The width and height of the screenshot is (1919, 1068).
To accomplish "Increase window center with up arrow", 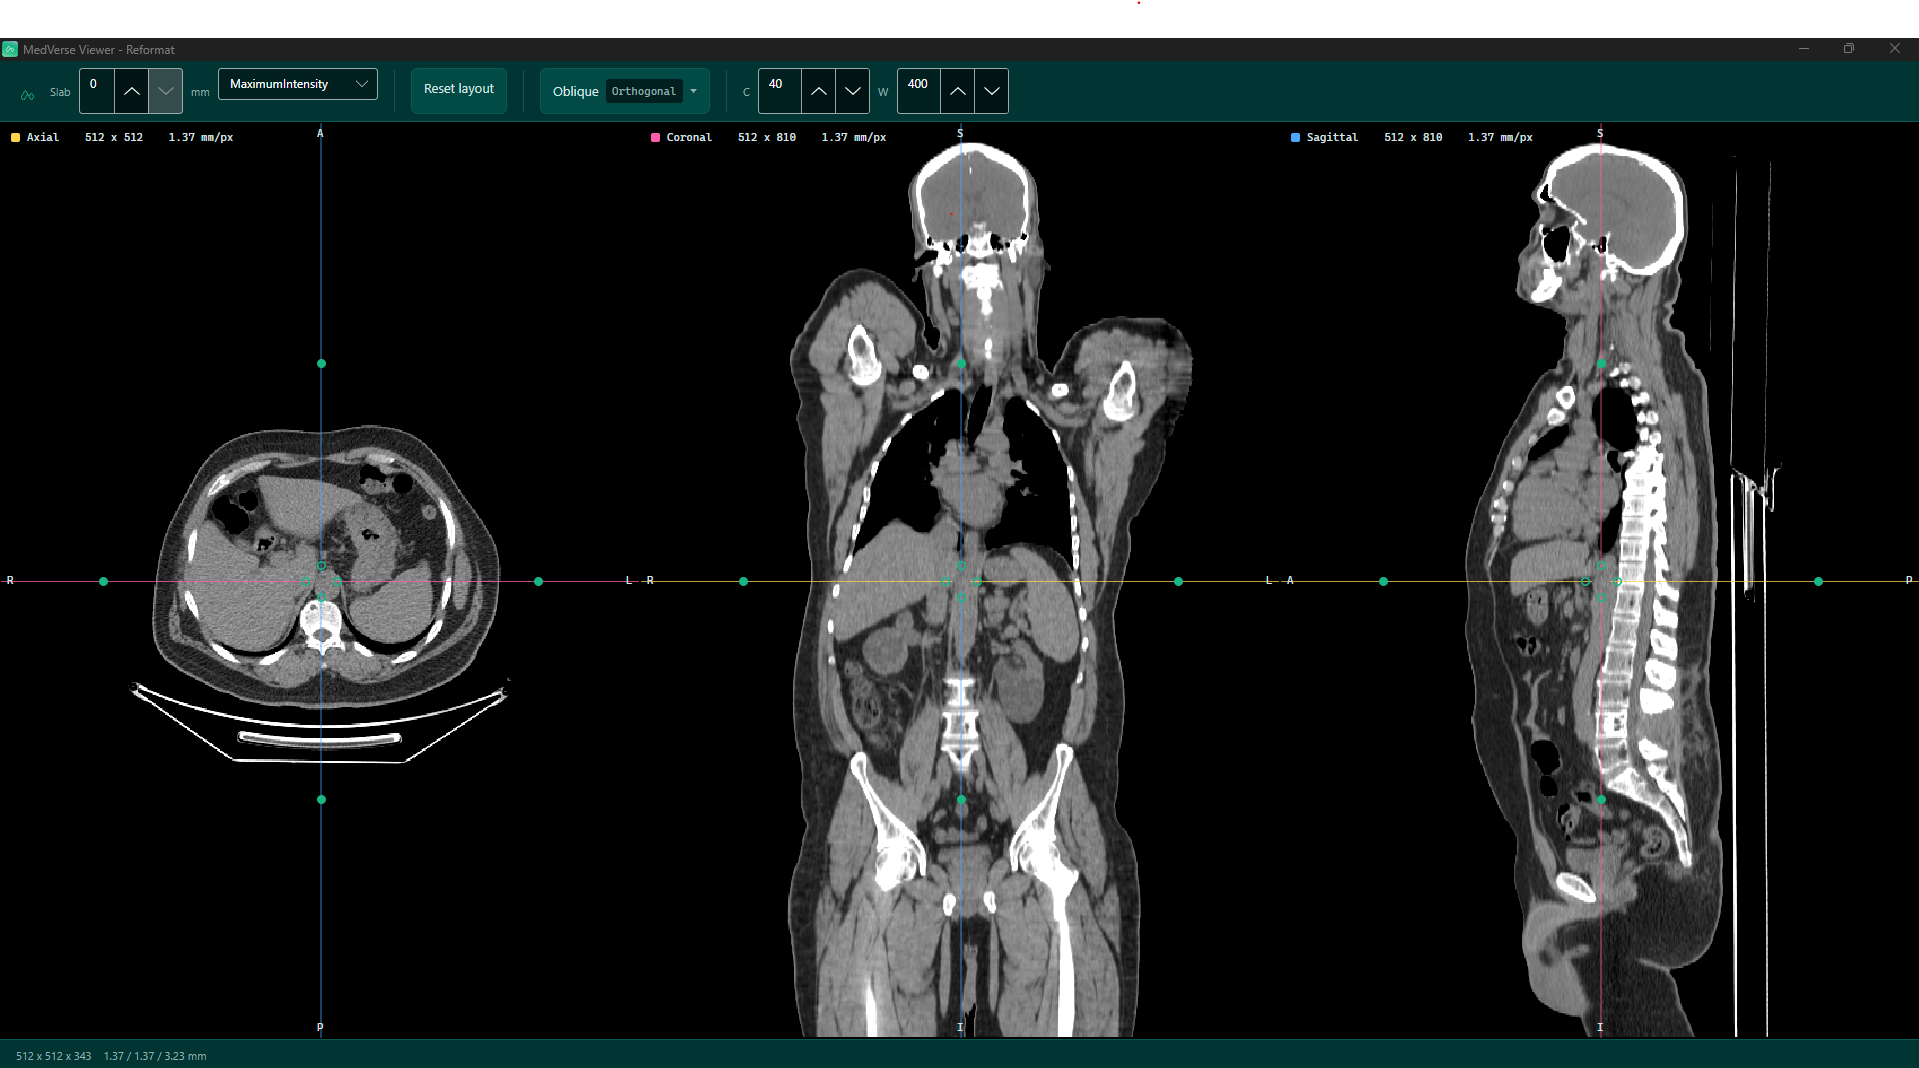I will click(819, 91).
